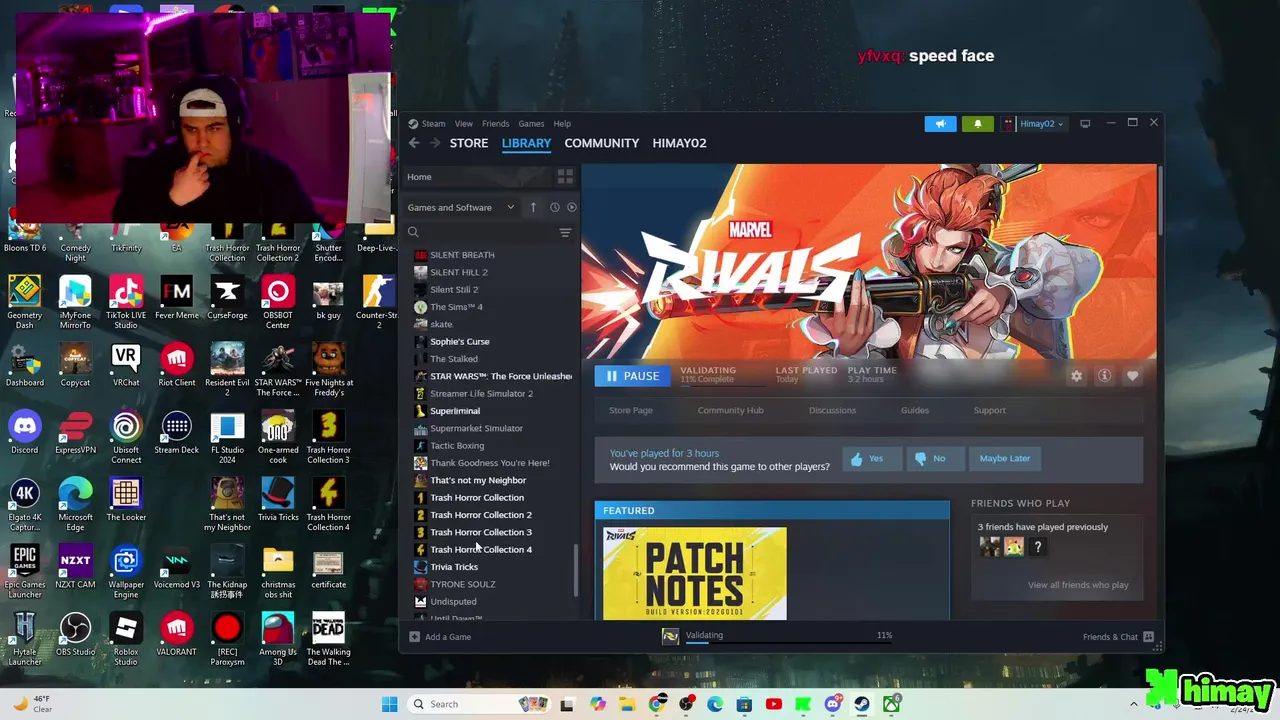Enter Big Picture mode monitor icon

pos(1085,124)
